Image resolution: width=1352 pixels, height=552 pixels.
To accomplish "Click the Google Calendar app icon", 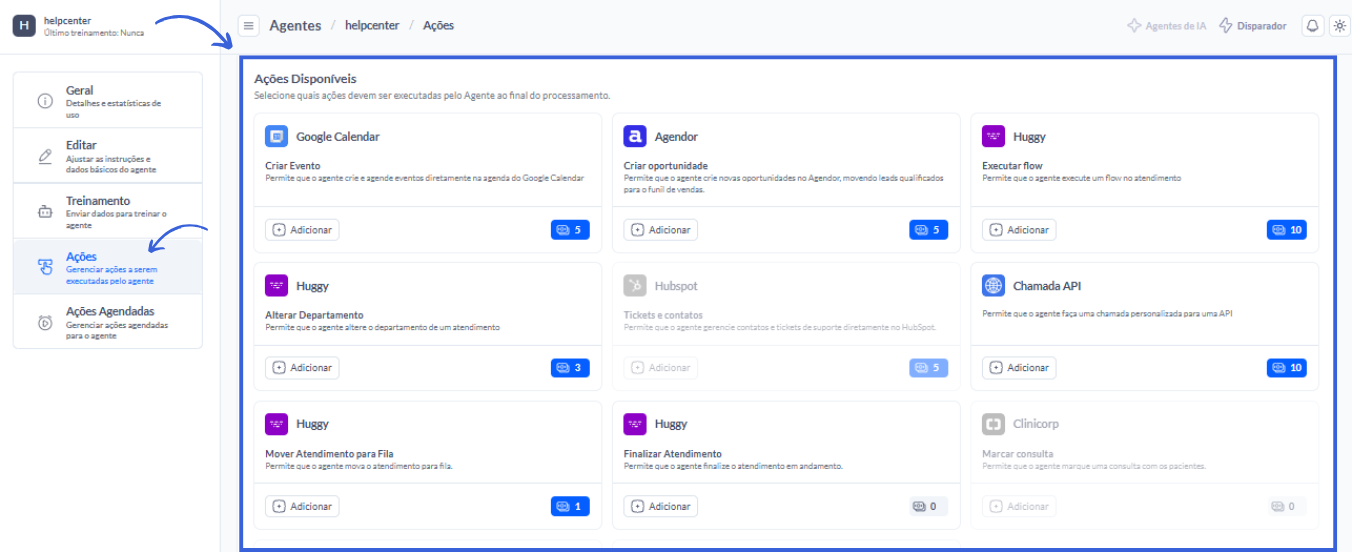I will coord(276,136).
